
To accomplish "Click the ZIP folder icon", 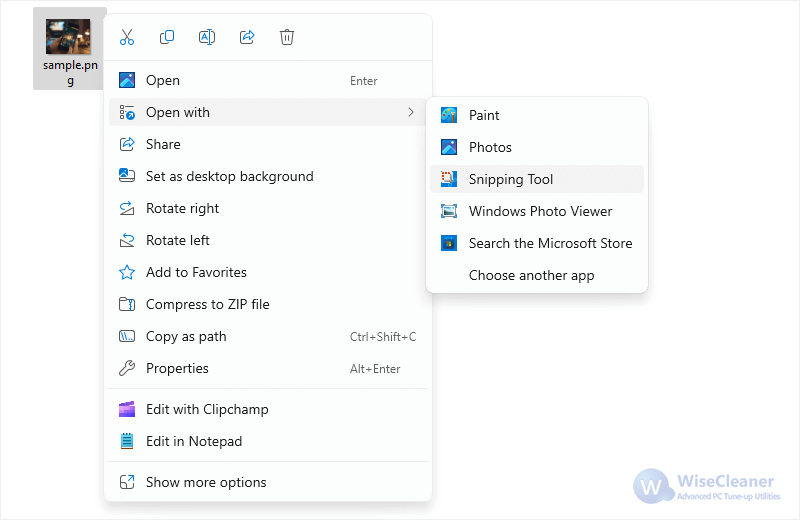I will 127,304.
